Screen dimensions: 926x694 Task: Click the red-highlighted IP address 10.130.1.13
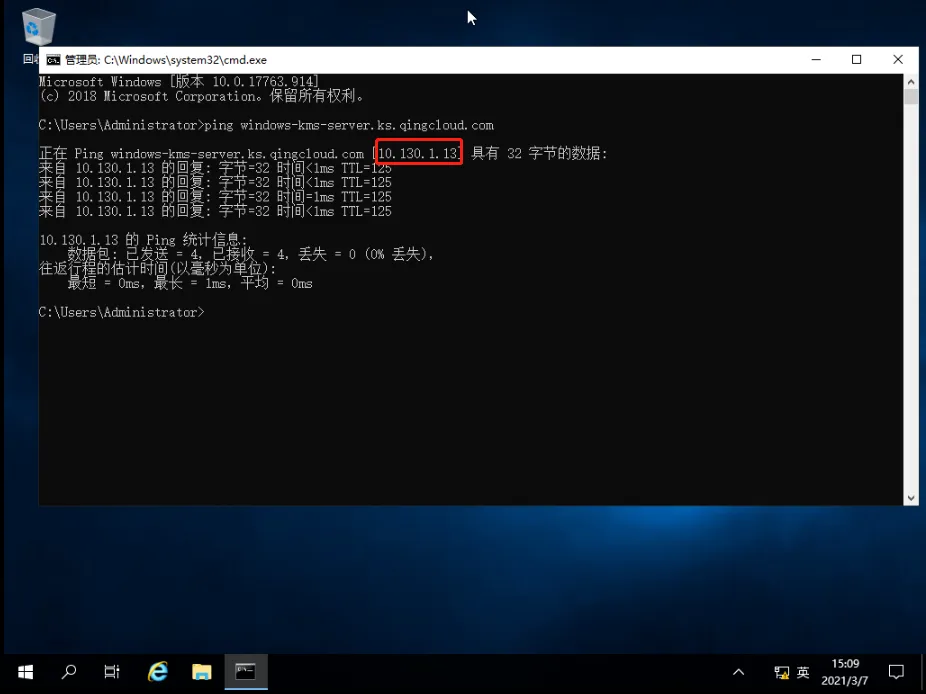coord(418,152)
